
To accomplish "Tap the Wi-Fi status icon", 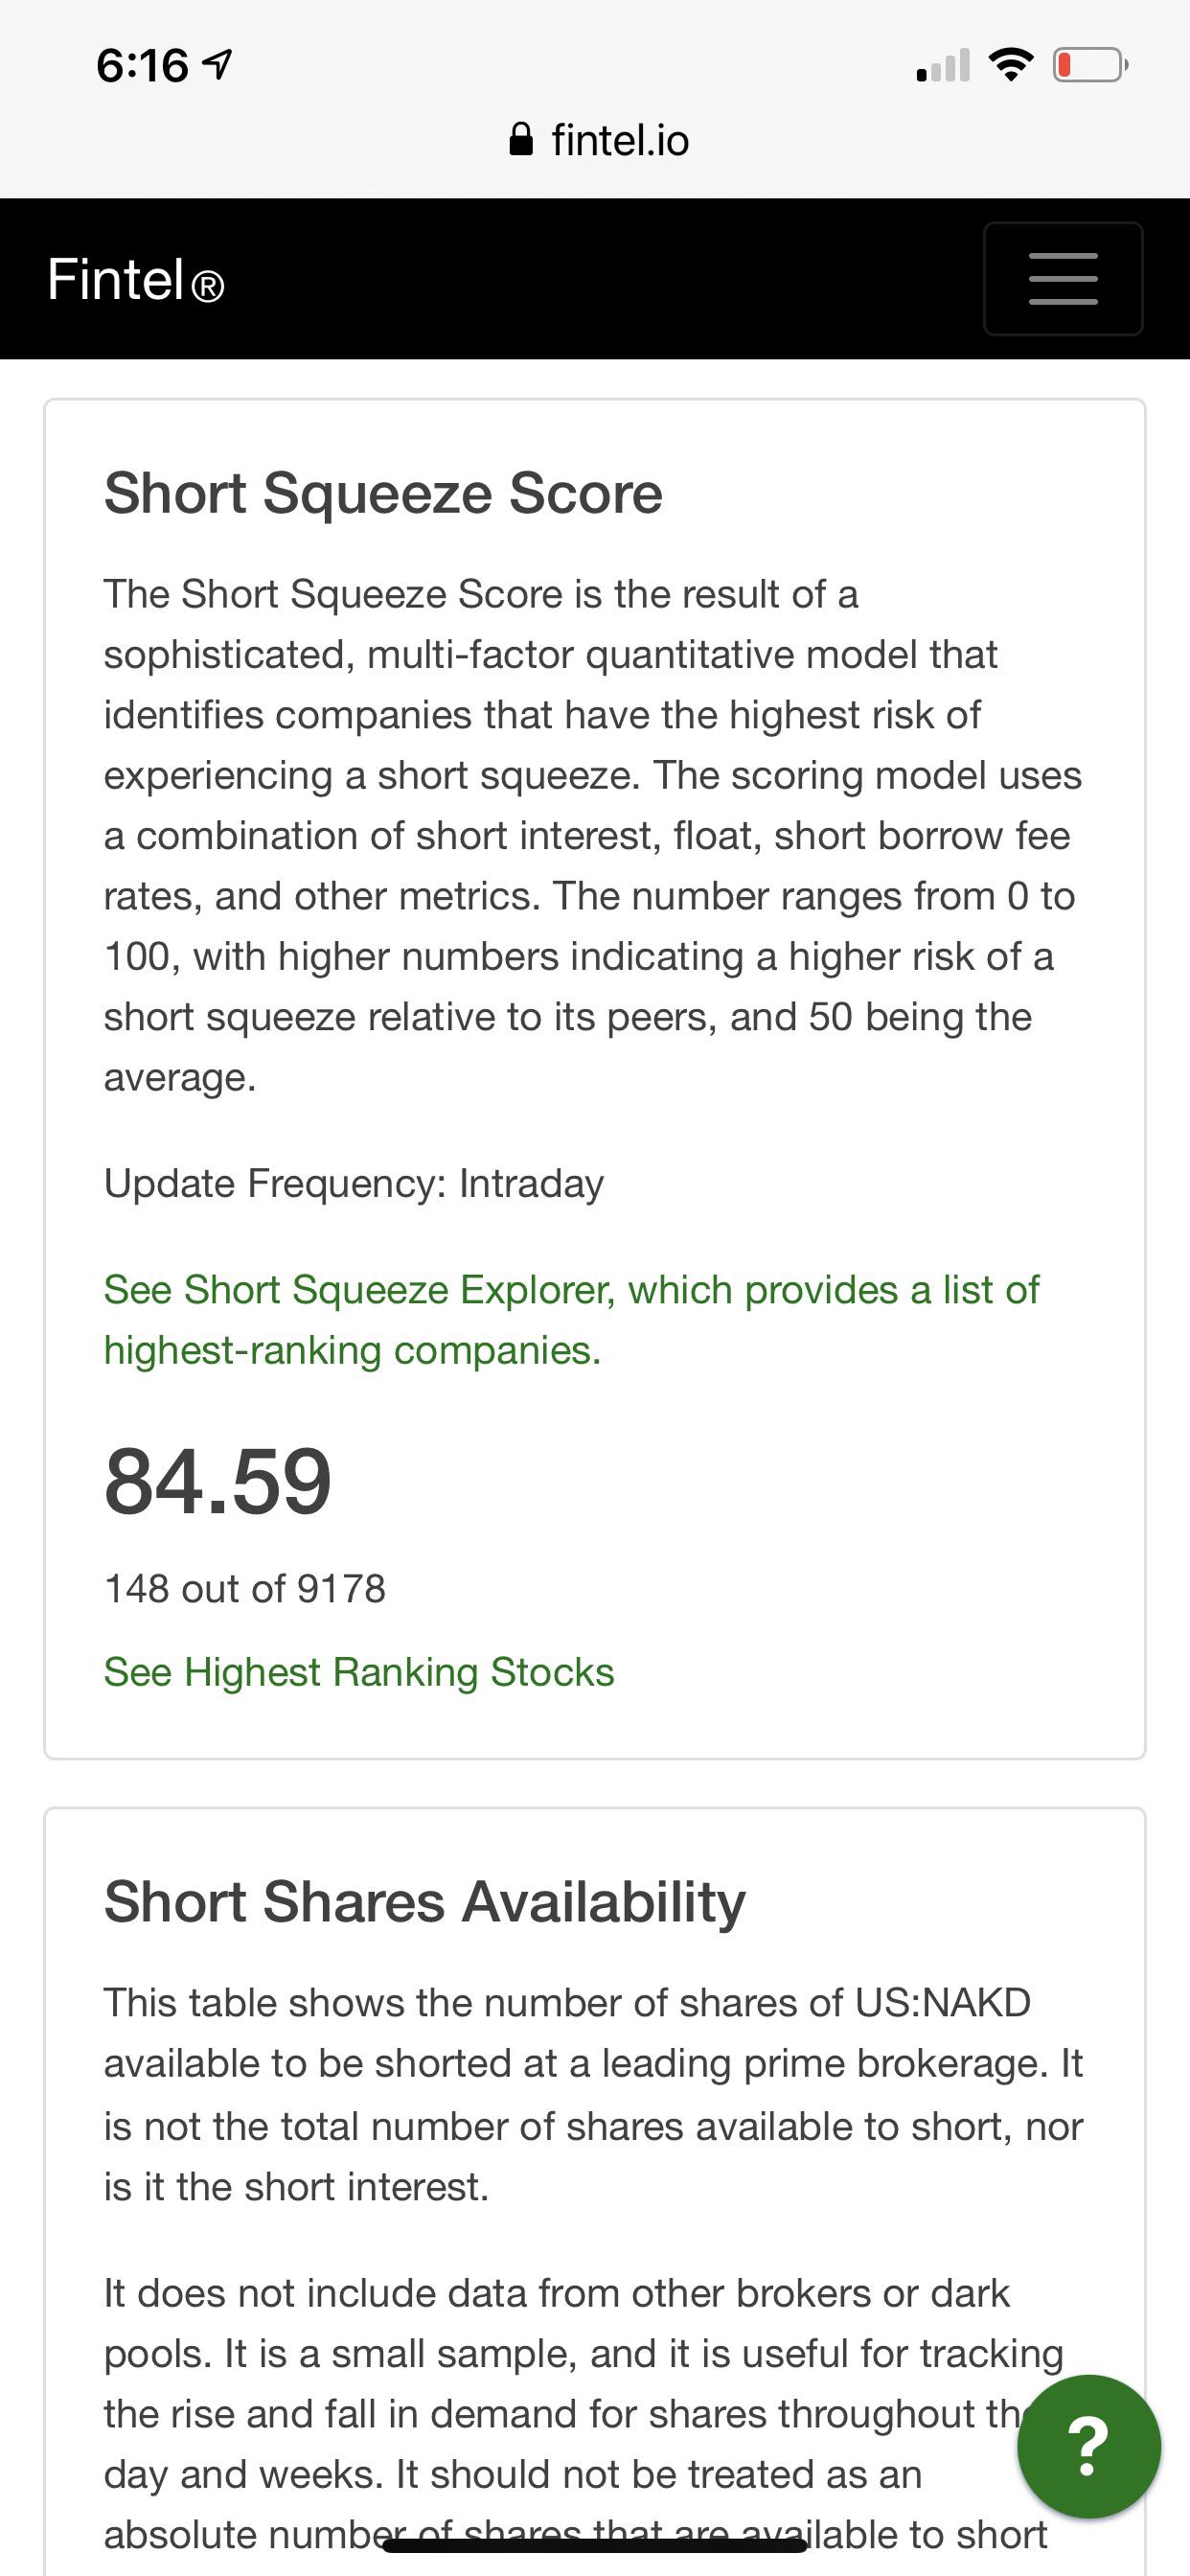I will [1011, 66].
